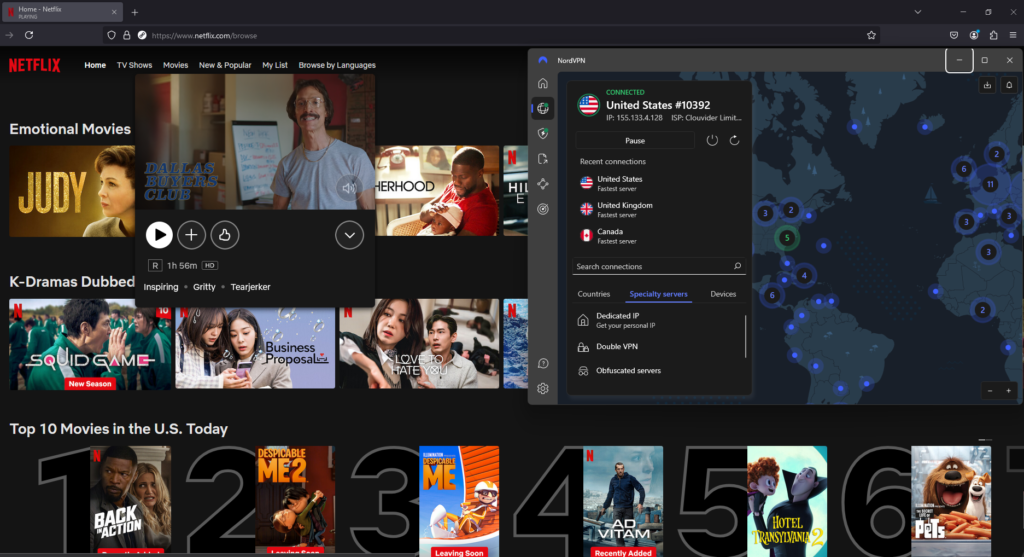Open the Squid Game thumbnail
Screen dimensions: 1024x557
point(90,345)
